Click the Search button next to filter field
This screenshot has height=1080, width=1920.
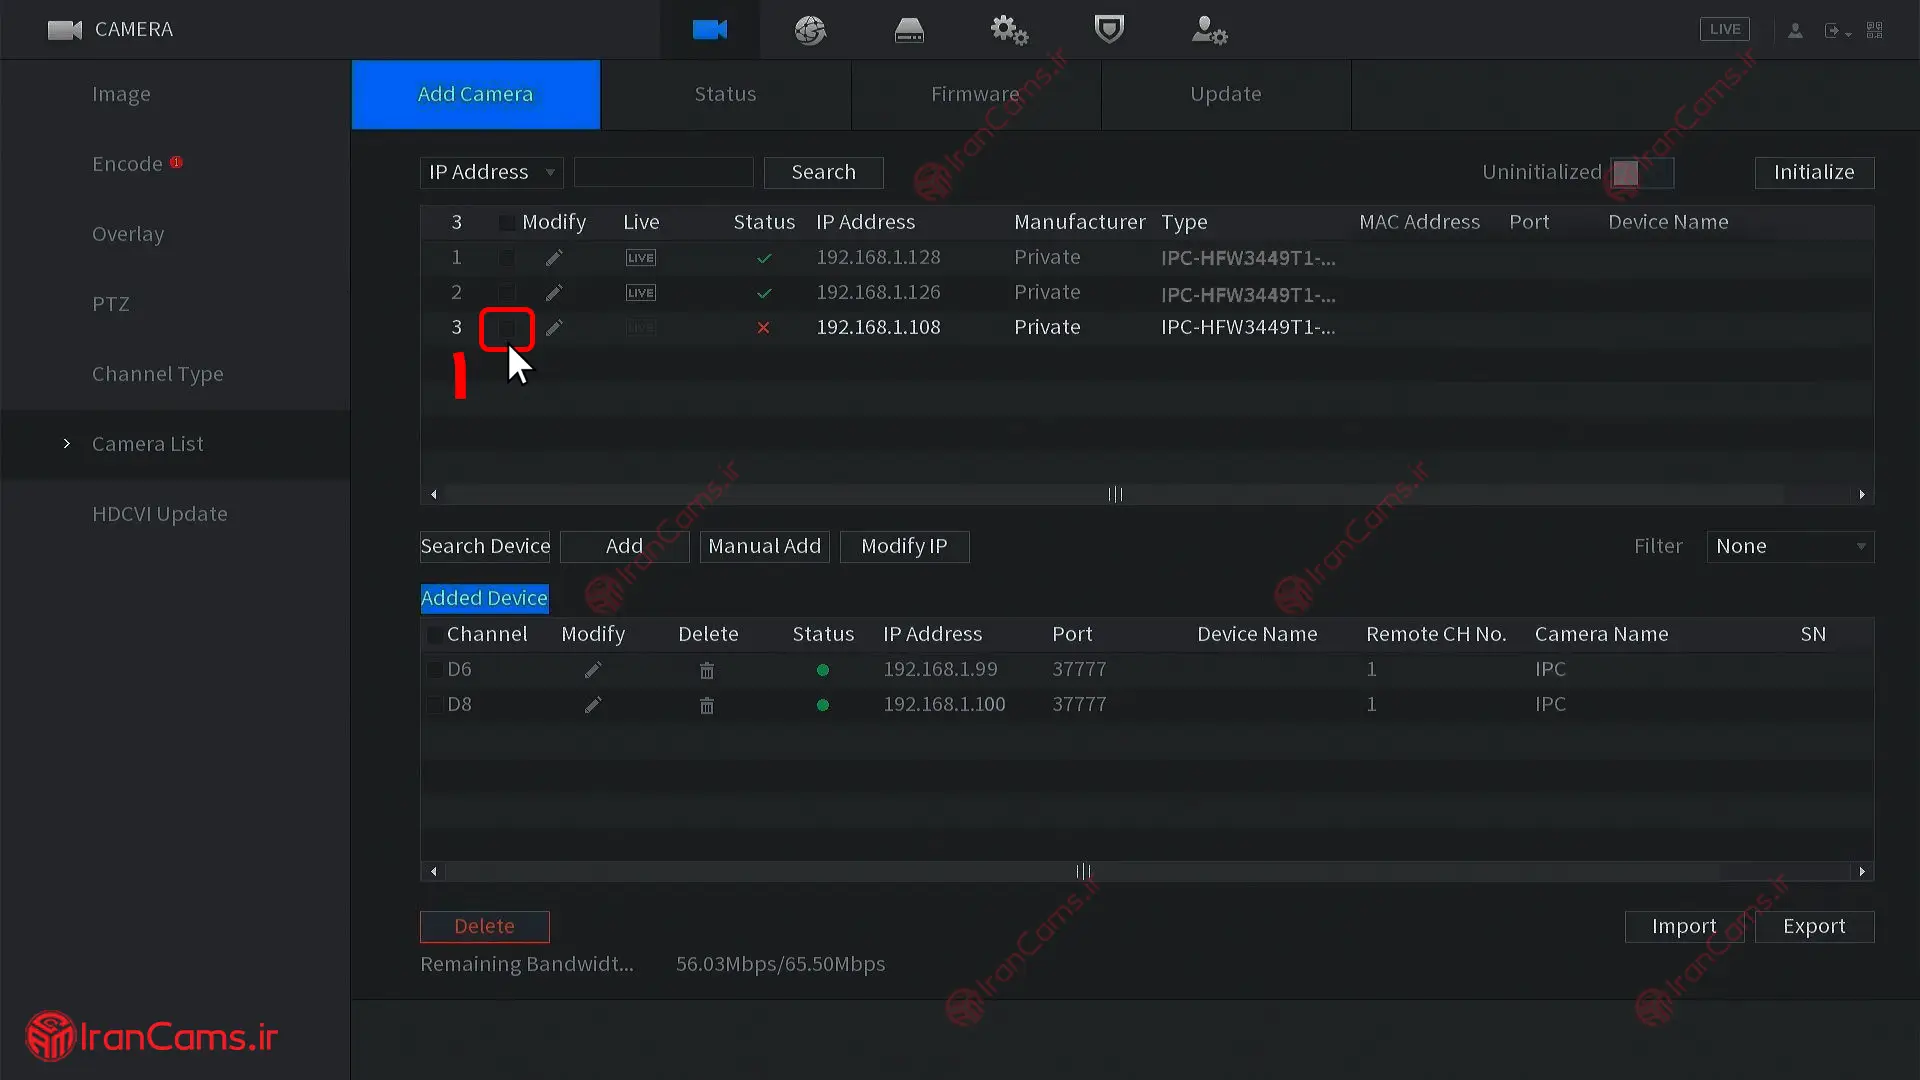(824, 173)
